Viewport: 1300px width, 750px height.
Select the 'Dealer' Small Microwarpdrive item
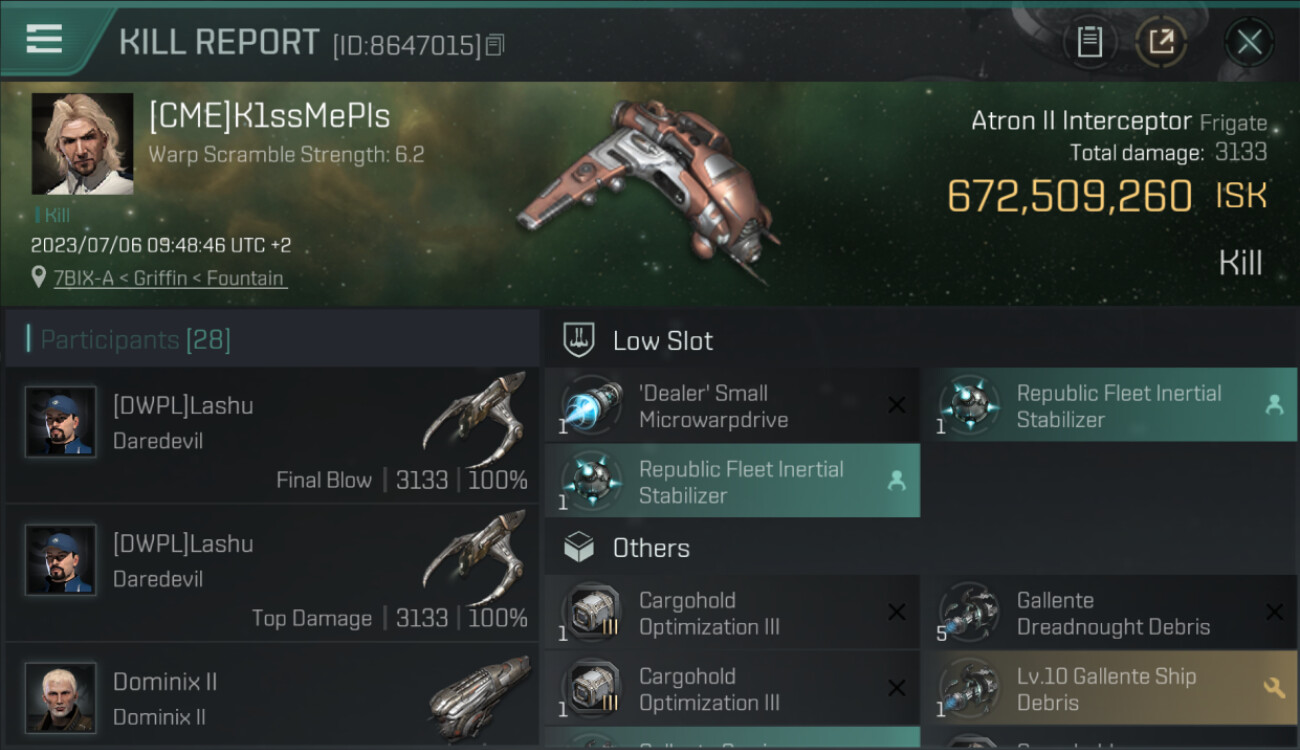732,406
